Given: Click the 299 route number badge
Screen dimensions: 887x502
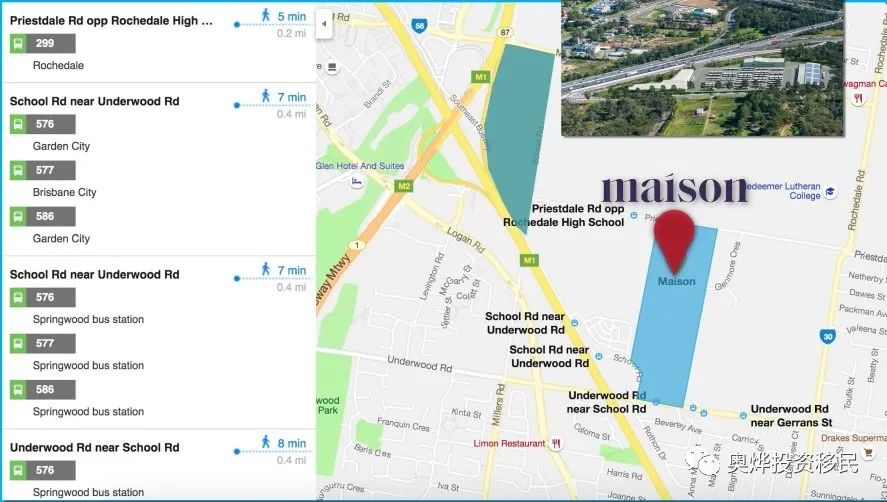Looking at the screenshot, I should pyautogui.click(x=51, y=44).
